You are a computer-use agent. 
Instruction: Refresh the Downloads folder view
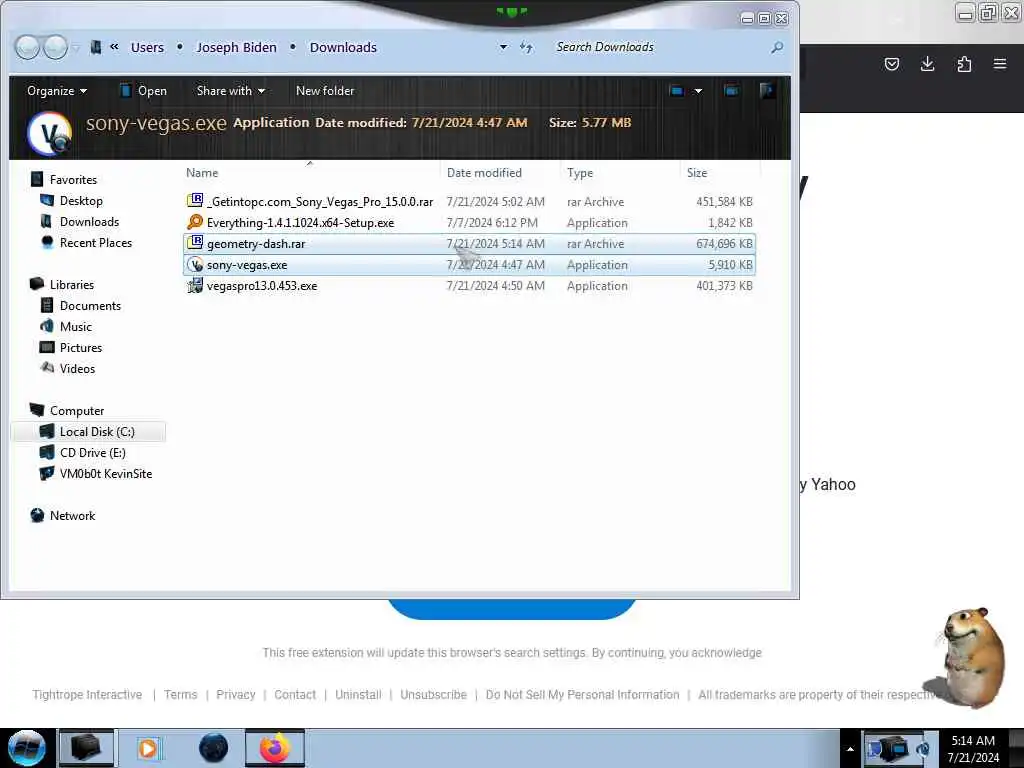tap(526, 47)
